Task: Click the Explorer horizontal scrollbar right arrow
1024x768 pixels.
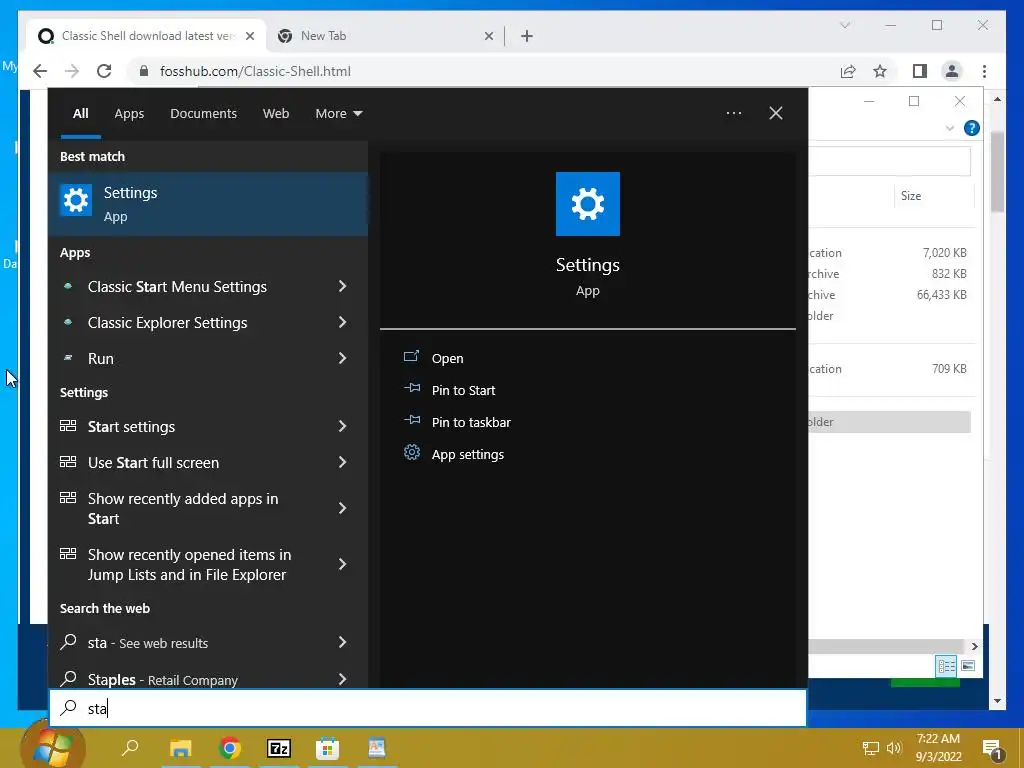Action: [x=974, y=646]
